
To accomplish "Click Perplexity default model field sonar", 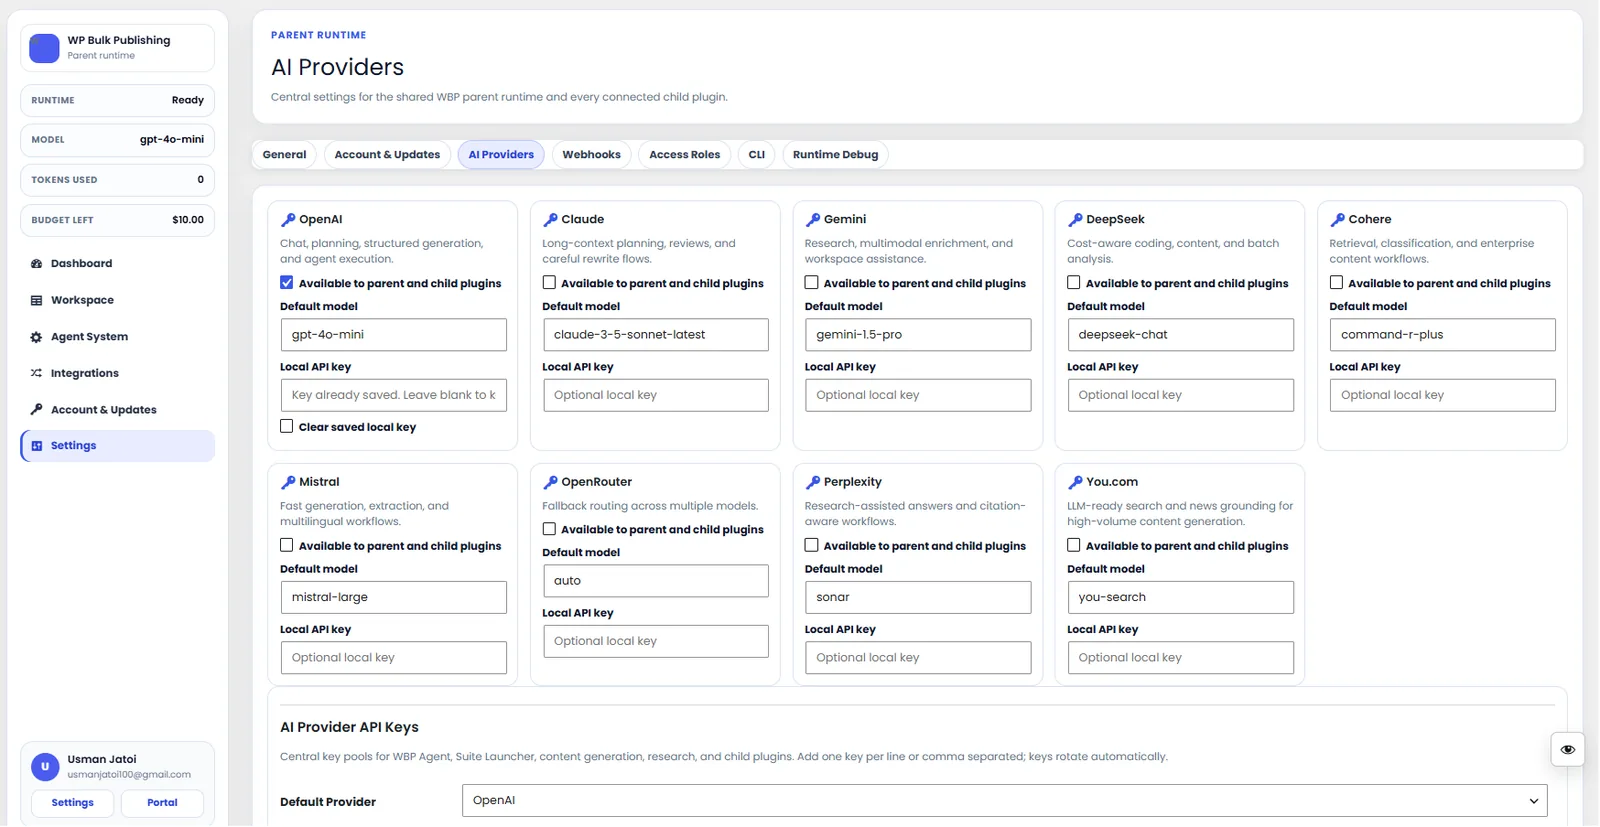I will coord(917,597).
